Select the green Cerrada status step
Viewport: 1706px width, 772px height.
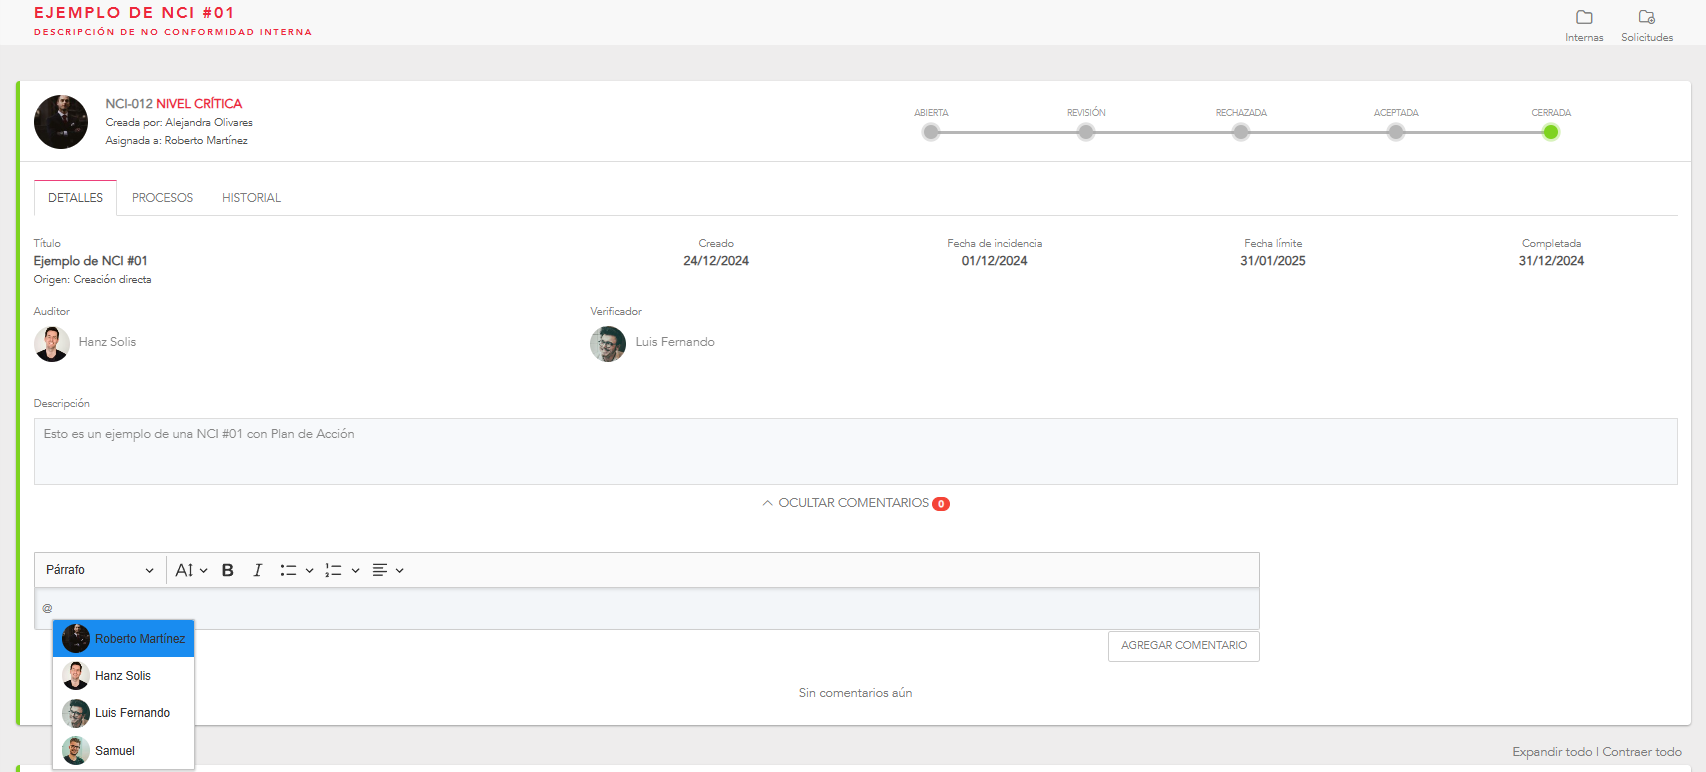[x=1550, y=132]
